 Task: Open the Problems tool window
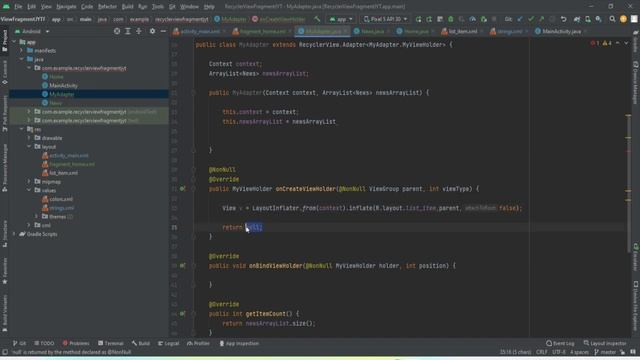coord(76,343)
